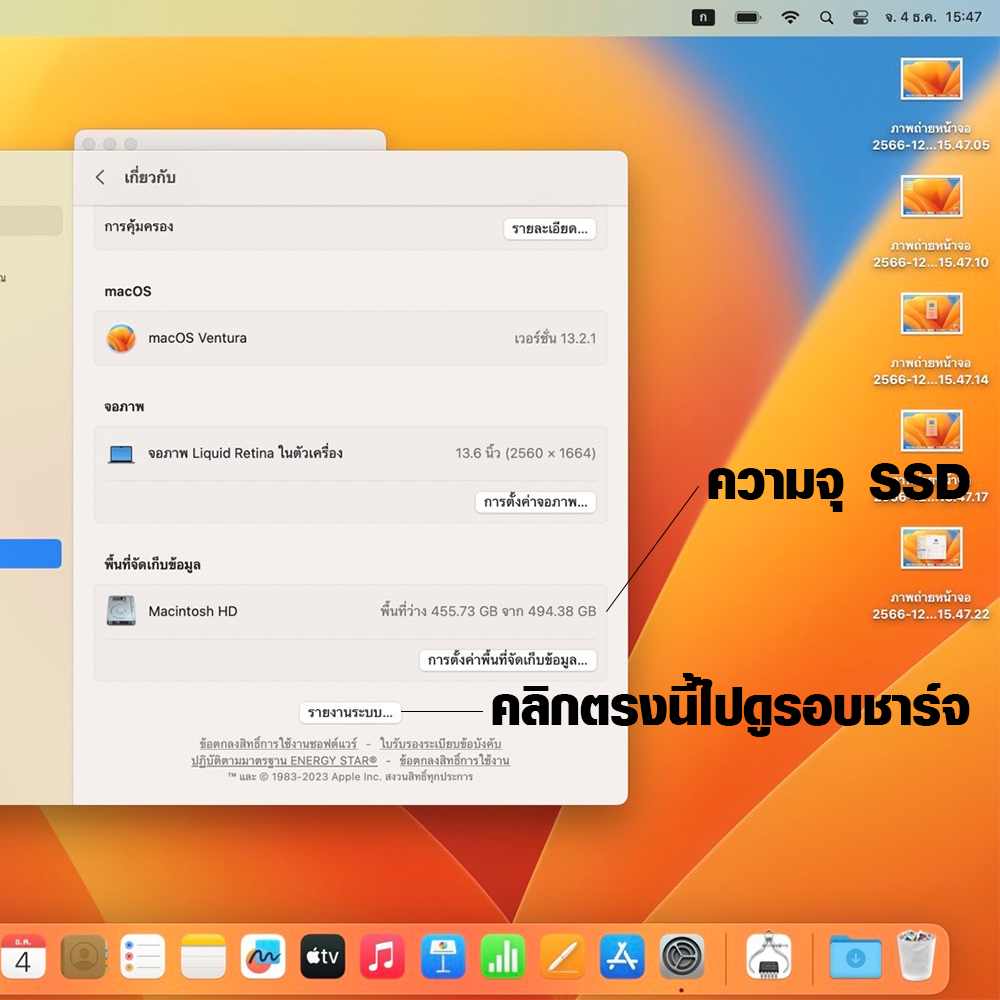Open การตั้งค่าจอภาพ... display settings
This screenshot has width=1000, height=1000.
point(535,502)
